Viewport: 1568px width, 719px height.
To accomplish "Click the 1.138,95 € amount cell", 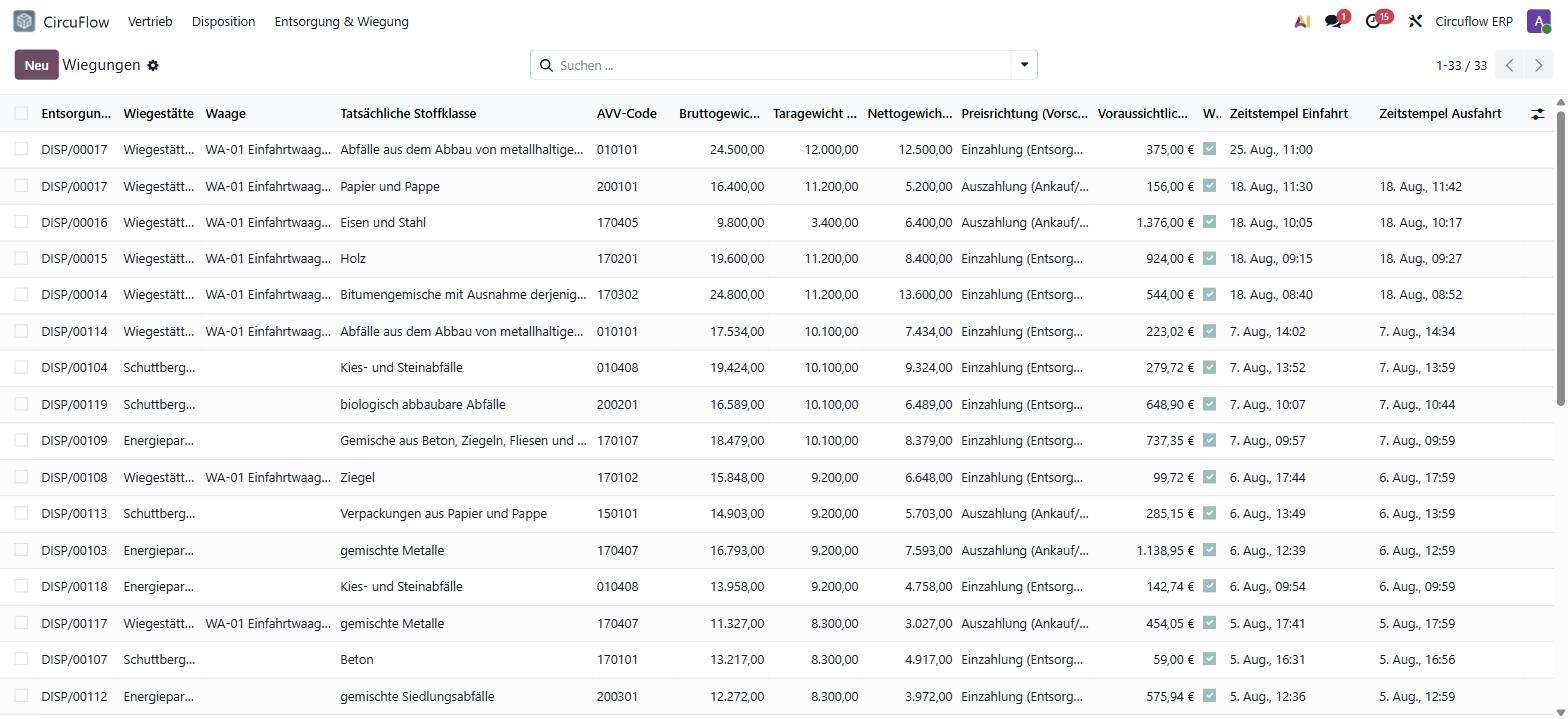I will (1165, 550).
